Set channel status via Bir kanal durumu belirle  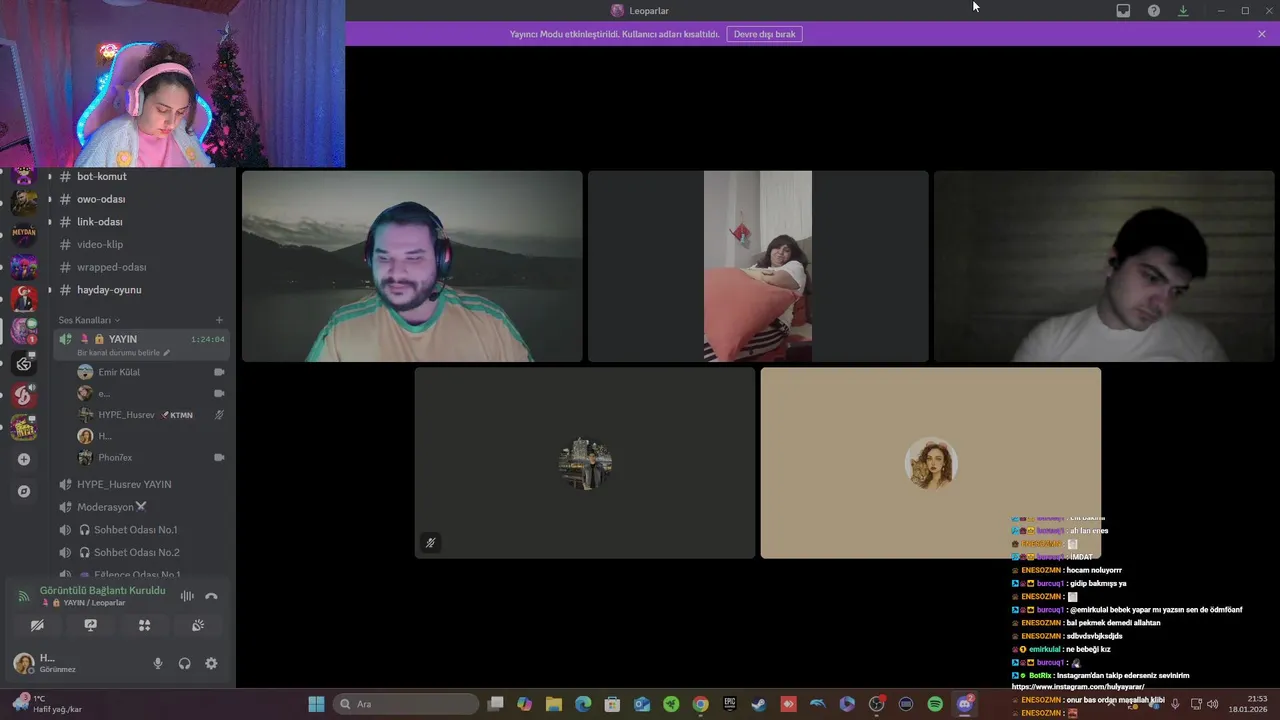click(124, 353)
